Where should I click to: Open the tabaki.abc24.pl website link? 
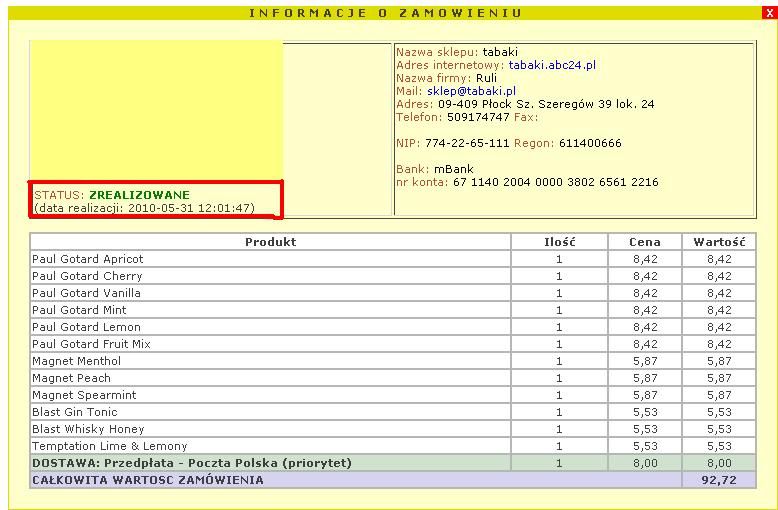[552, 65]
